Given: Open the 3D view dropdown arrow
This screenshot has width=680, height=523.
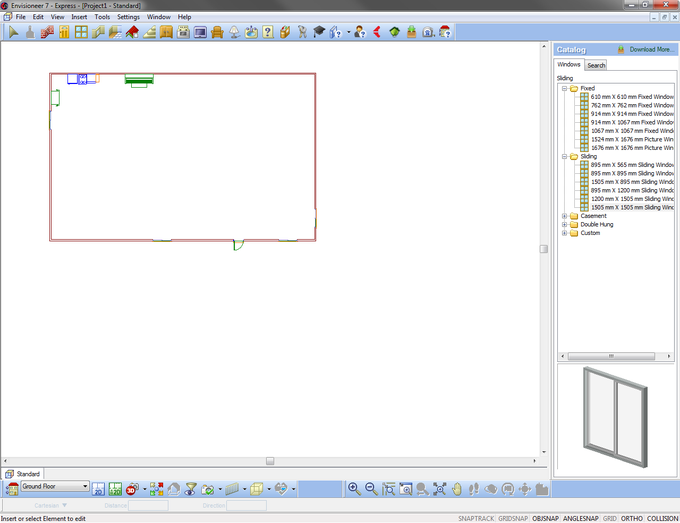Looking at the screenshot, I should pyautogui.click(x=144, y=489).
